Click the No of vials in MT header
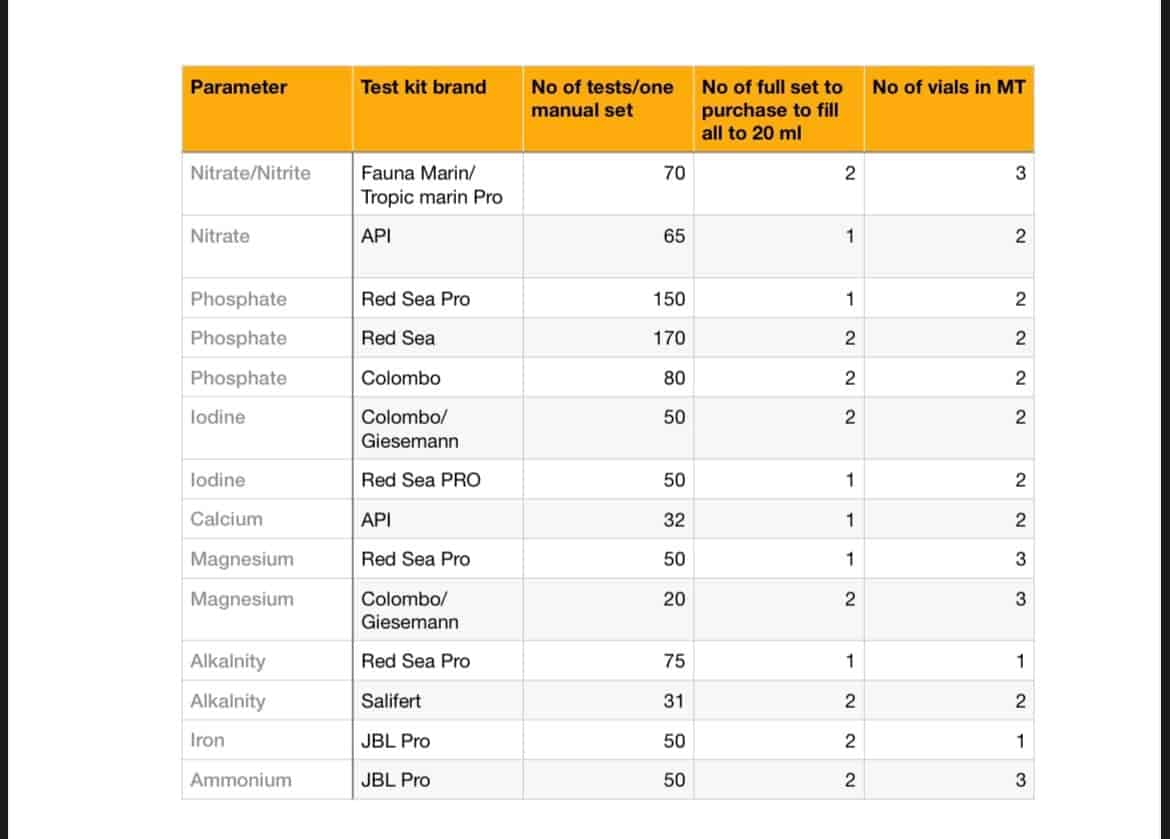 pos(948,87)
